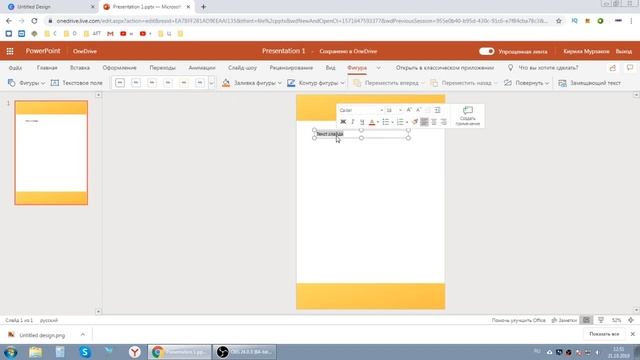
Task: Switch to the Переходы tab
Action: point(162,68)
